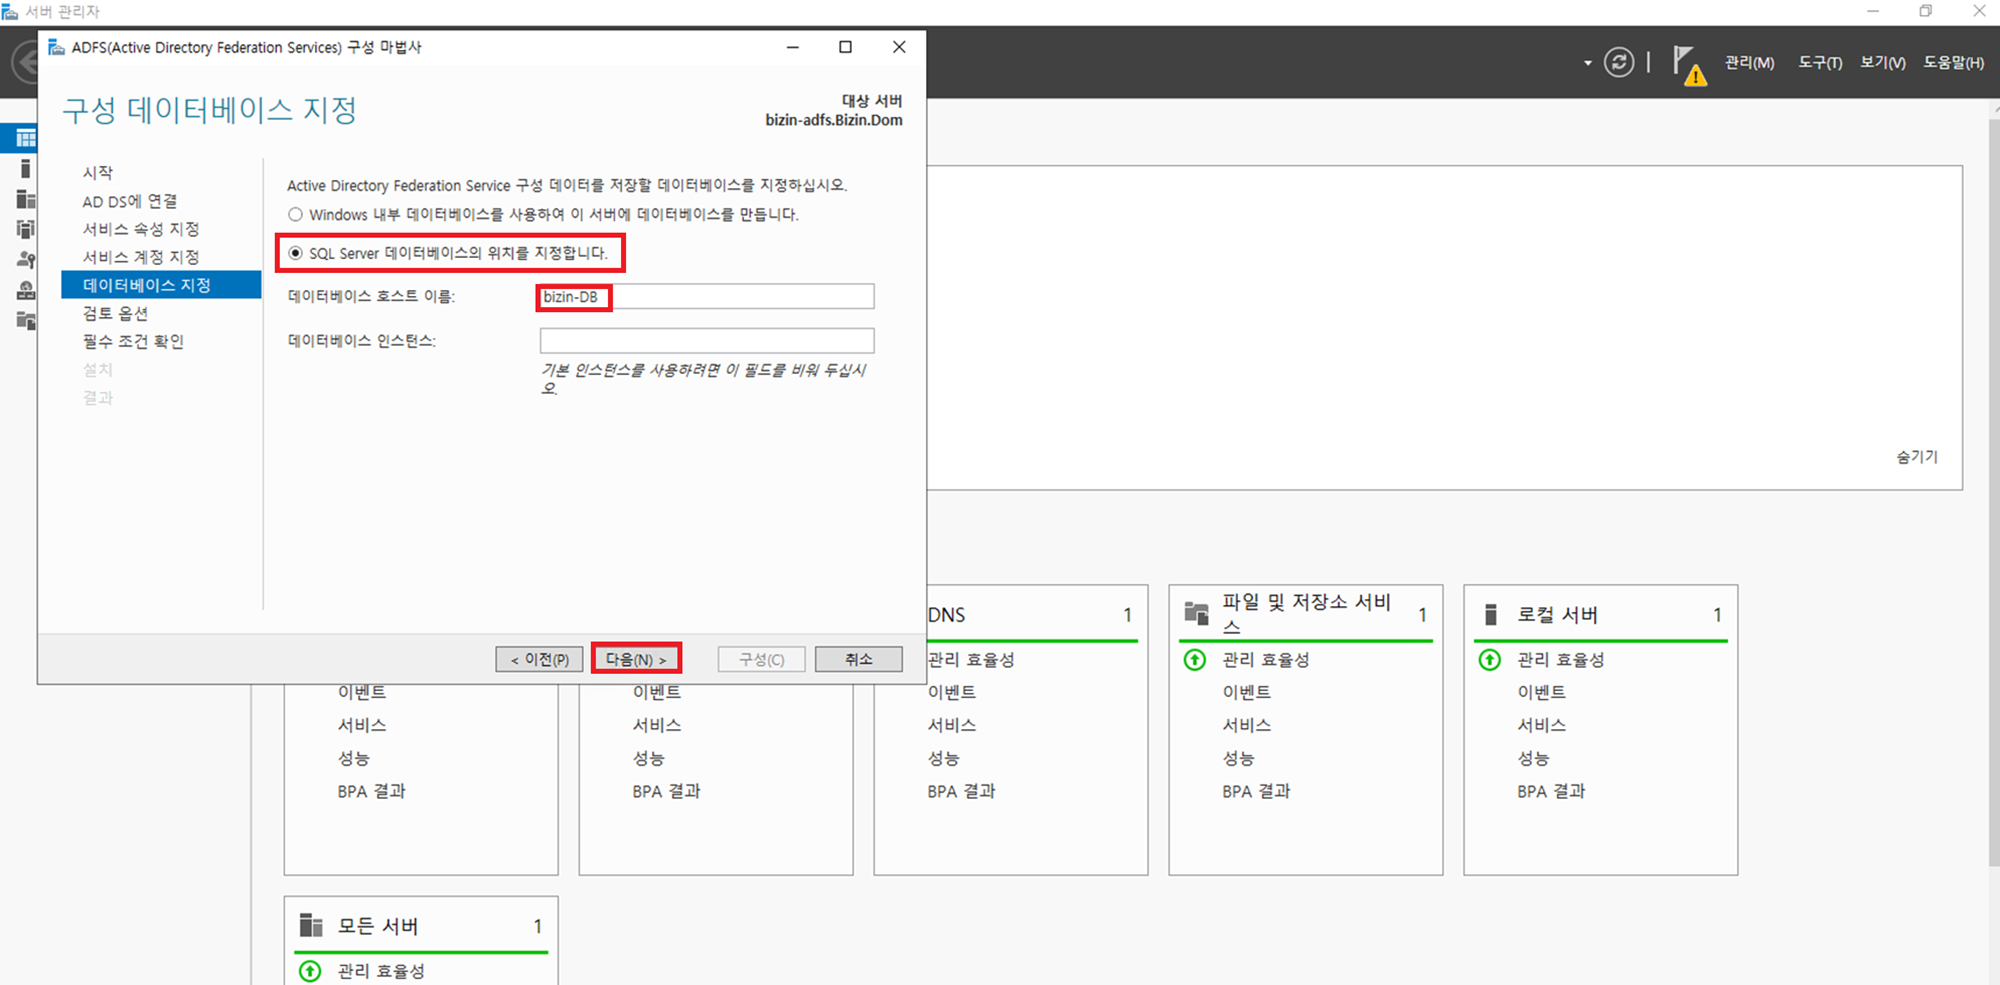This screenshot has width=2000, height=985.
Task: Click green status icon in 로컬 서버 tile
Action: 1490,660
